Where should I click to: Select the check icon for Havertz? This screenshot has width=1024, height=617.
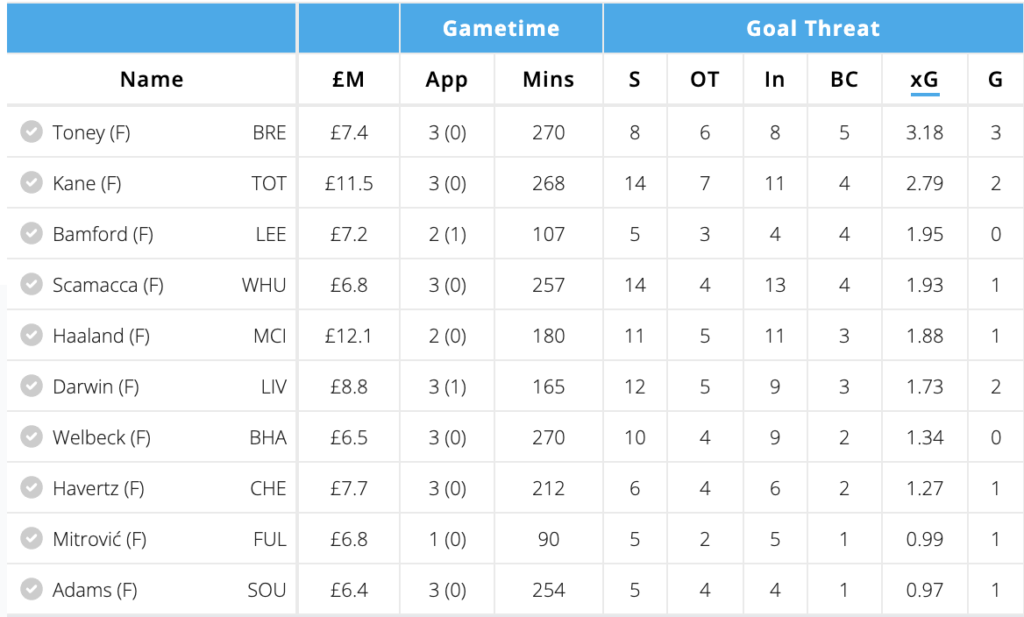(x=32, y=488)
